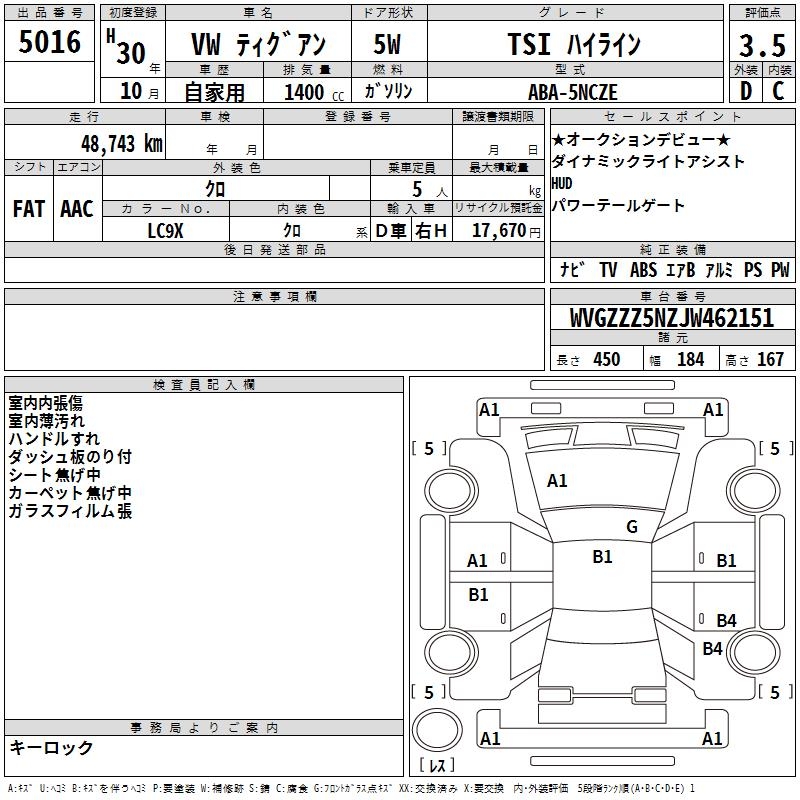This screenshot has height=800, width=800.
Task: Click the damage code legend line at bottom
Action: click(x=351, y=788)
